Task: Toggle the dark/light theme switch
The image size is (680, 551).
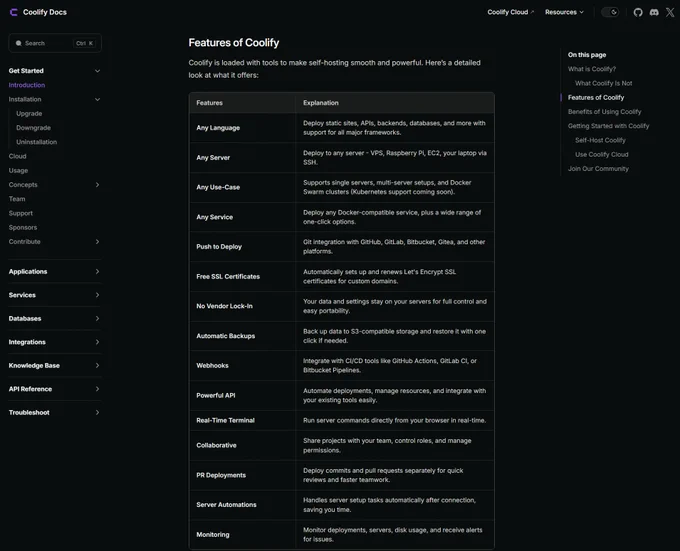Action: point(610,12)
